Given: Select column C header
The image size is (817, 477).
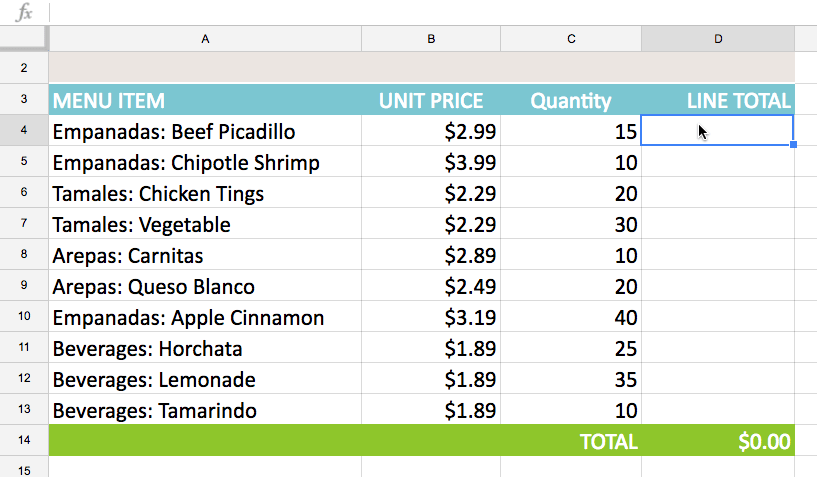Looking at the screenshot, I should [x=571, y=39].
